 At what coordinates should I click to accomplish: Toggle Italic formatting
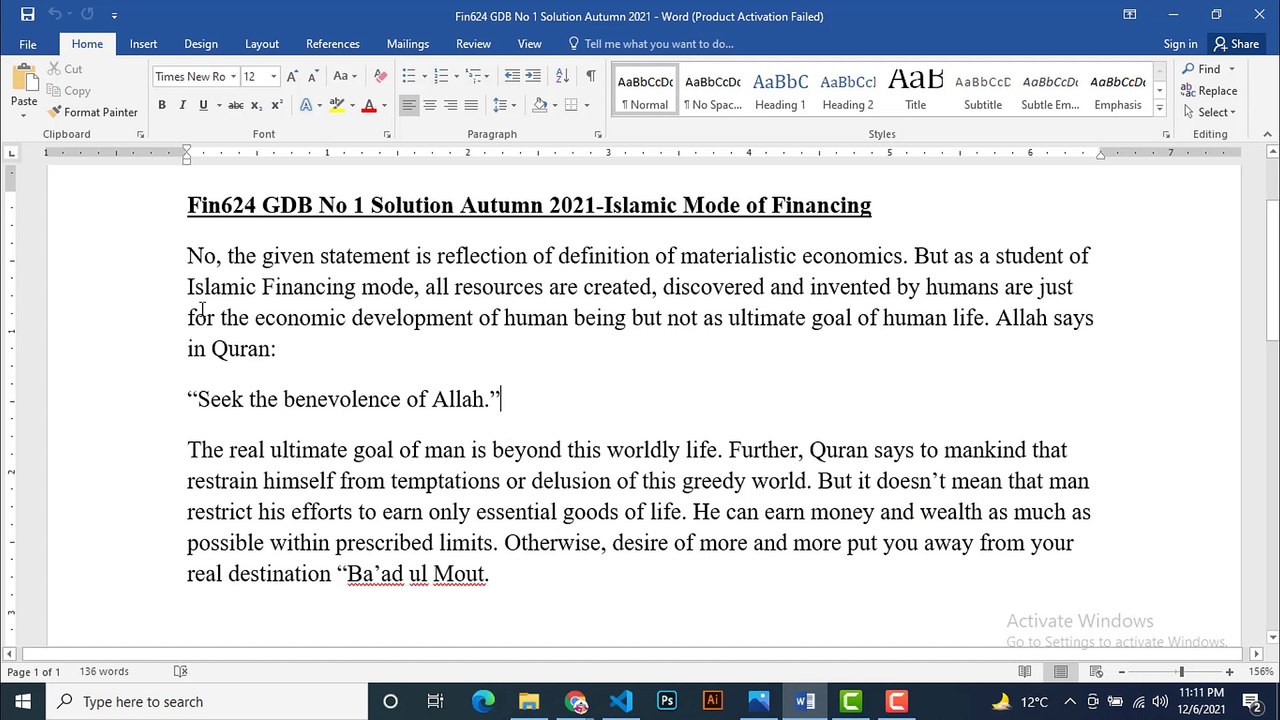click(182, 105)
